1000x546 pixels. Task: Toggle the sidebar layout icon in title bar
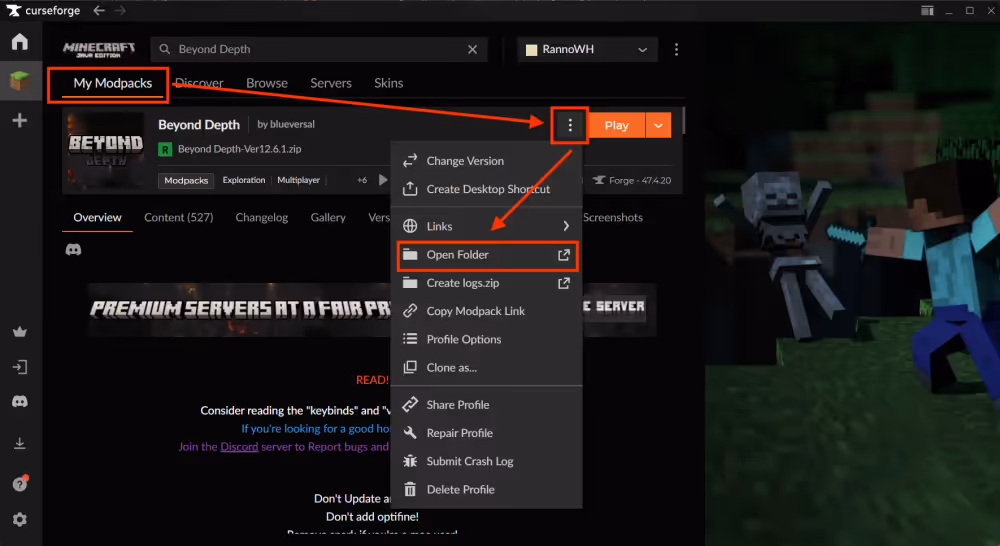(927, 10)
